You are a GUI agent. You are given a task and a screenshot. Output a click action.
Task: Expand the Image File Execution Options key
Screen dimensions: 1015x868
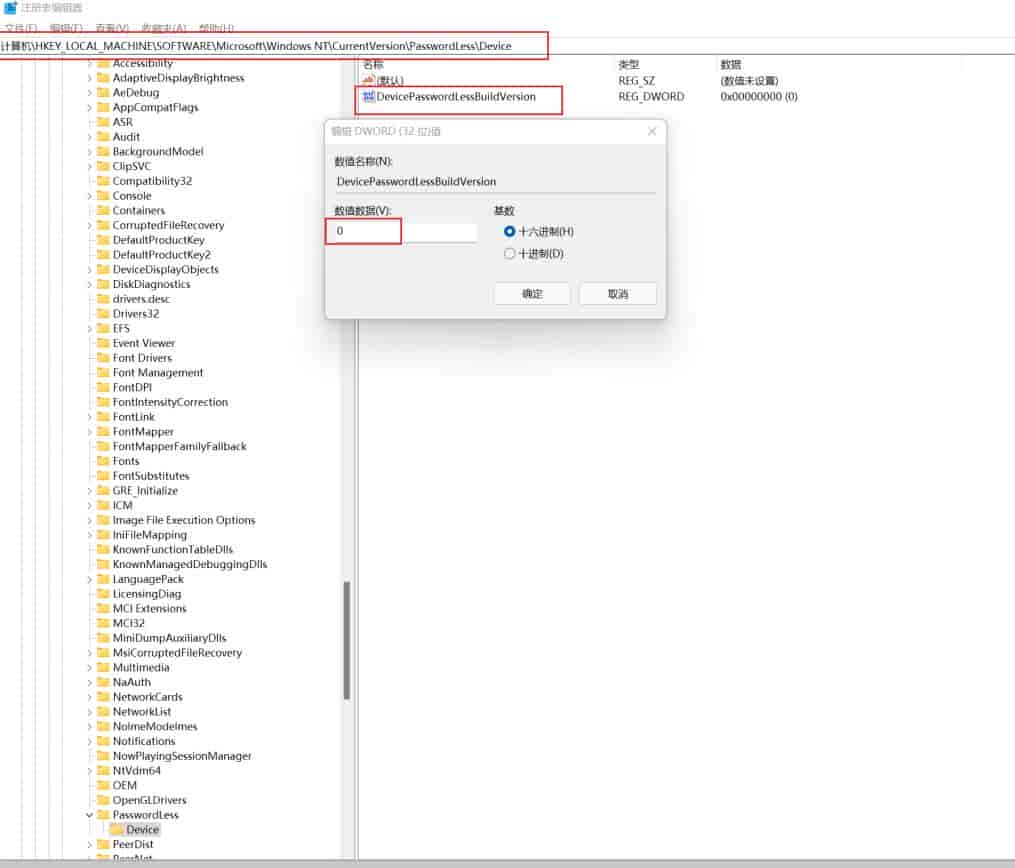pyautogui.click(x=89, y=520)
